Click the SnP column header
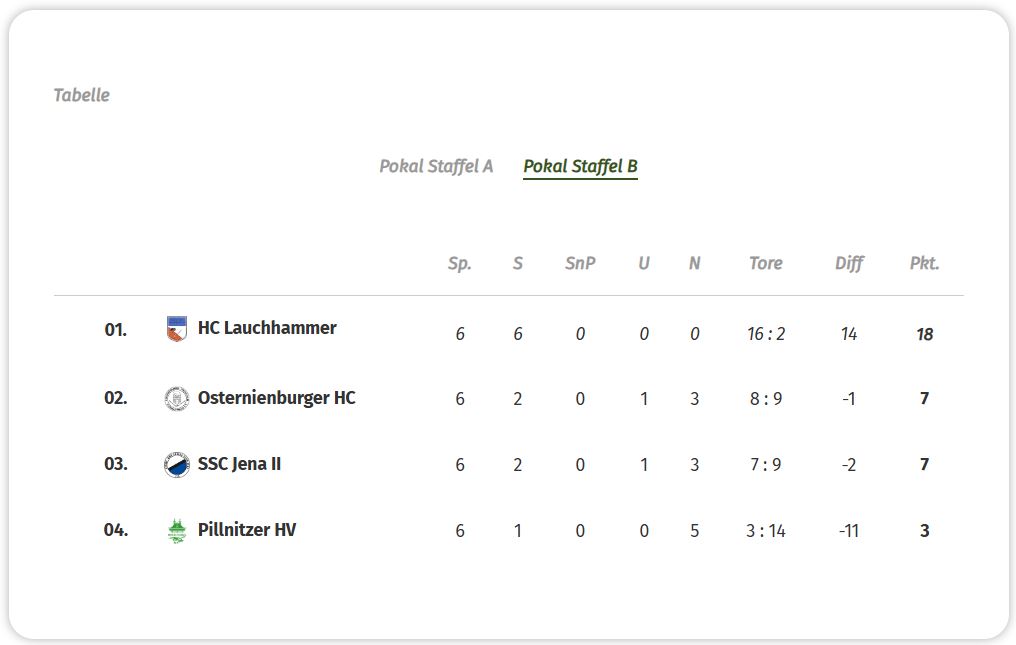This screenshot has width=1016, height=645. (x=580, y=263)
